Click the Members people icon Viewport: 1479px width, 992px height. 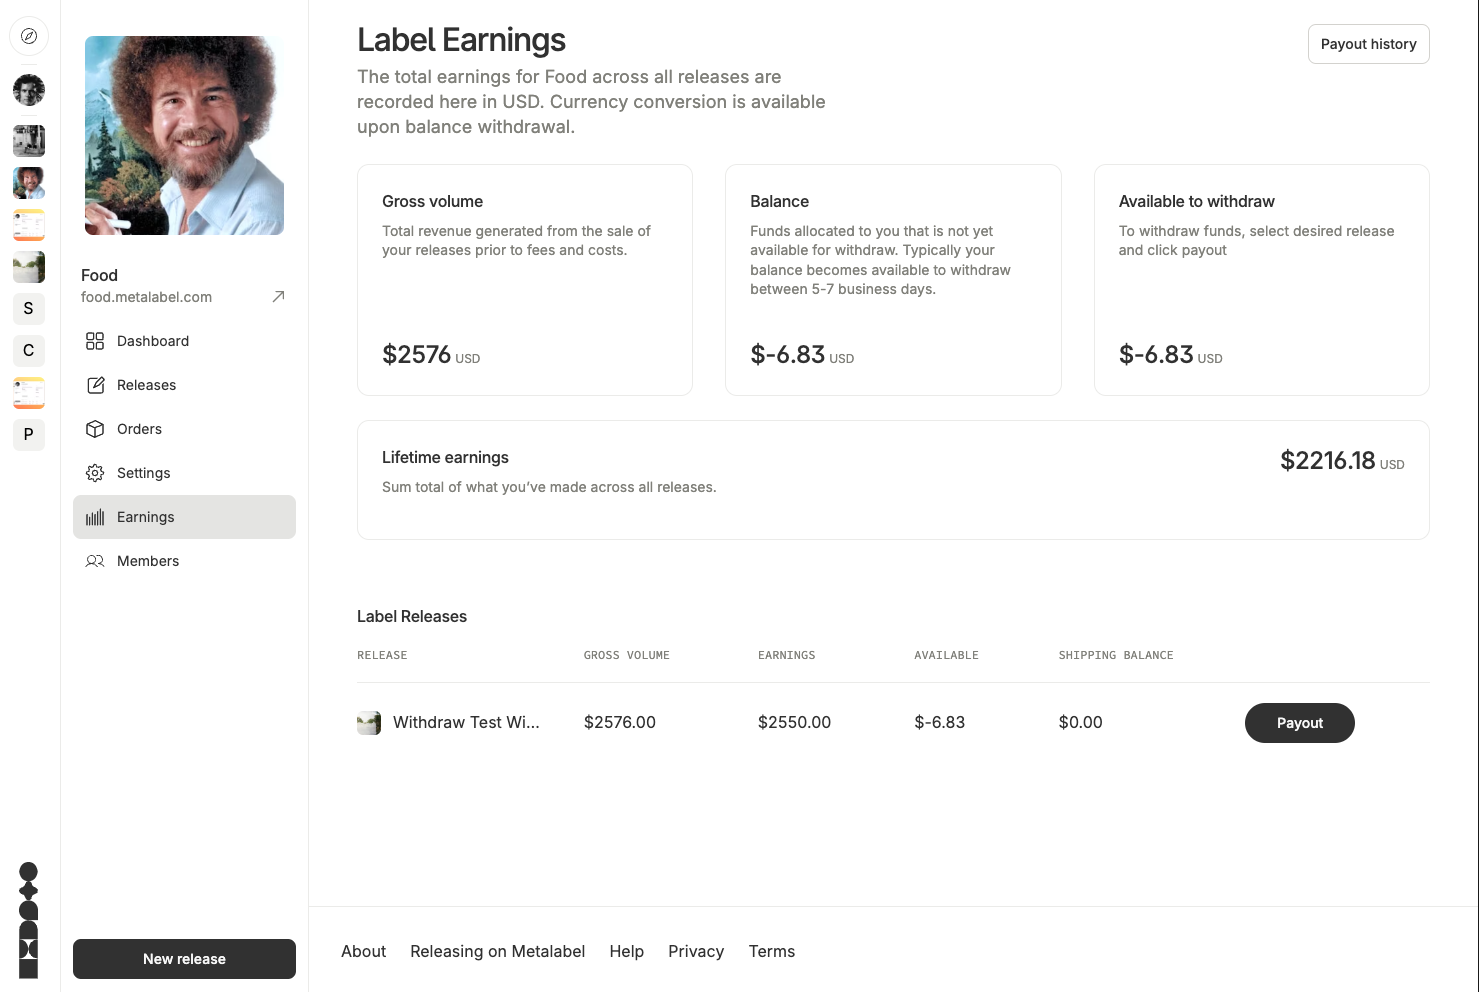coord(95,561)
